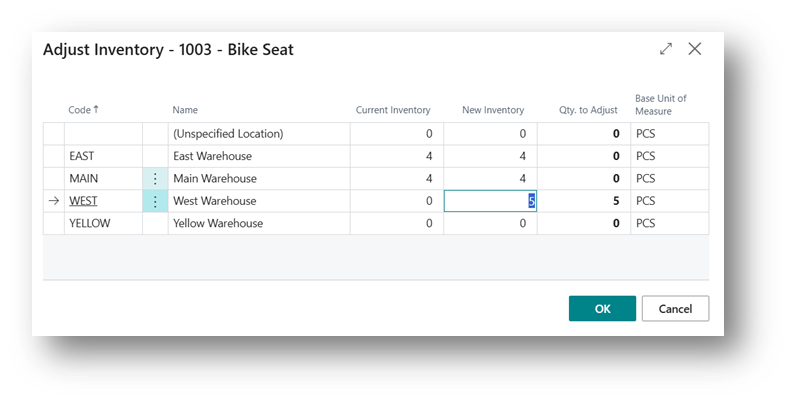Click the Qty. to Adjust column header
The width and height of the screenshot is (789, 401).
(588, 109)
